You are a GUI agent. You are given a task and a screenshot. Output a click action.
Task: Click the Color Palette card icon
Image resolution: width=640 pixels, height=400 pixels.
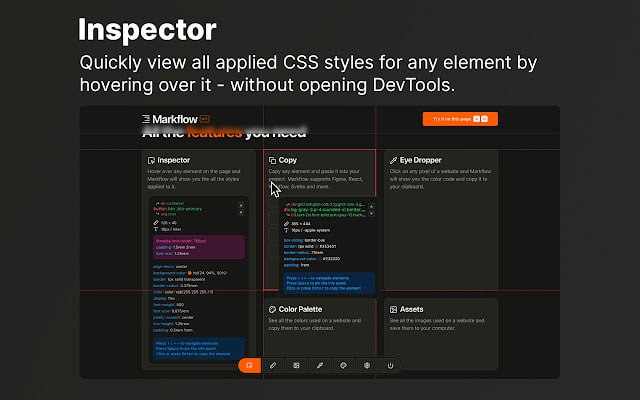[272, 309]
